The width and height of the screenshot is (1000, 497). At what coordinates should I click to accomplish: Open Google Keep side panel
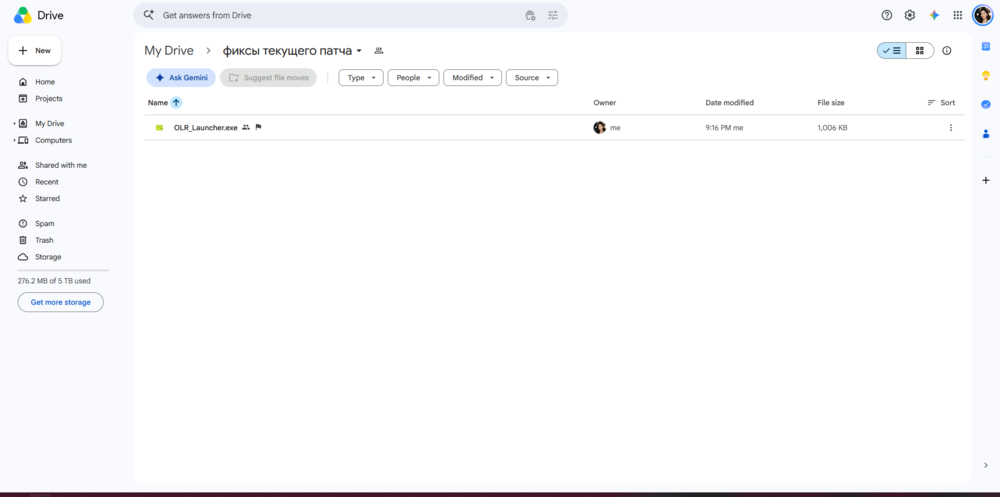pos(985,75)
